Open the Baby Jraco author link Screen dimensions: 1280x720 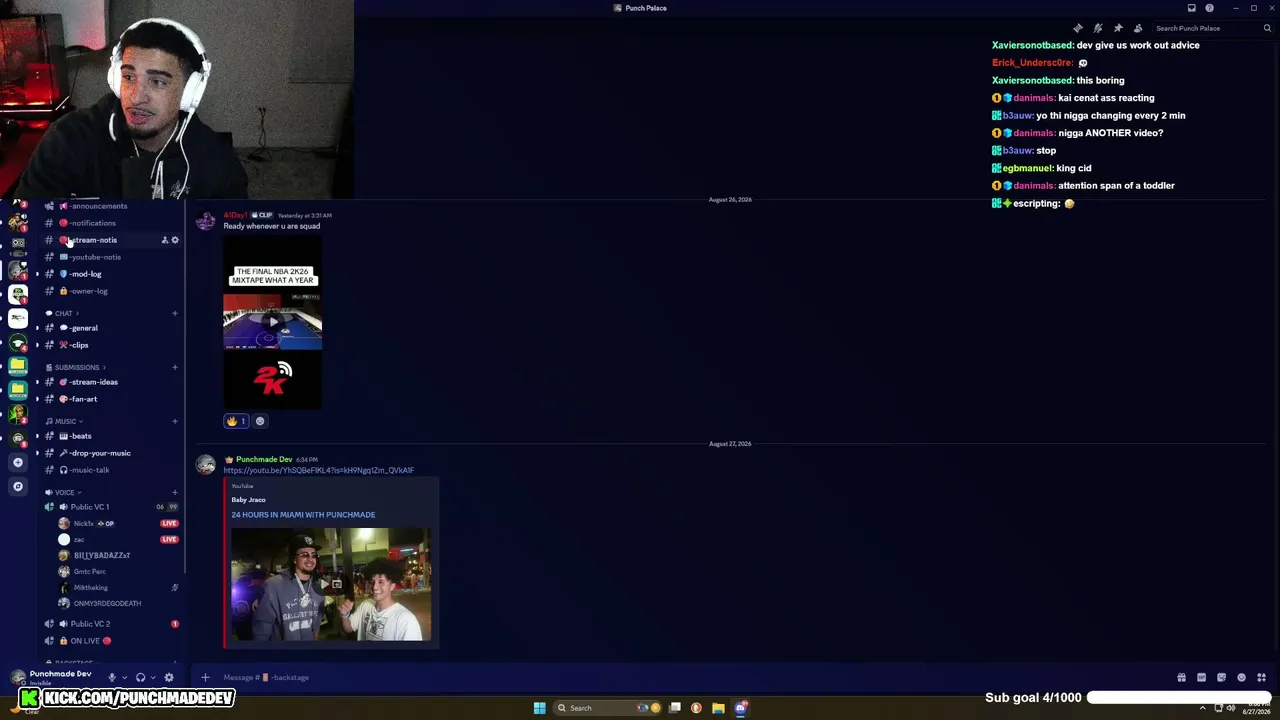point(248,499)
